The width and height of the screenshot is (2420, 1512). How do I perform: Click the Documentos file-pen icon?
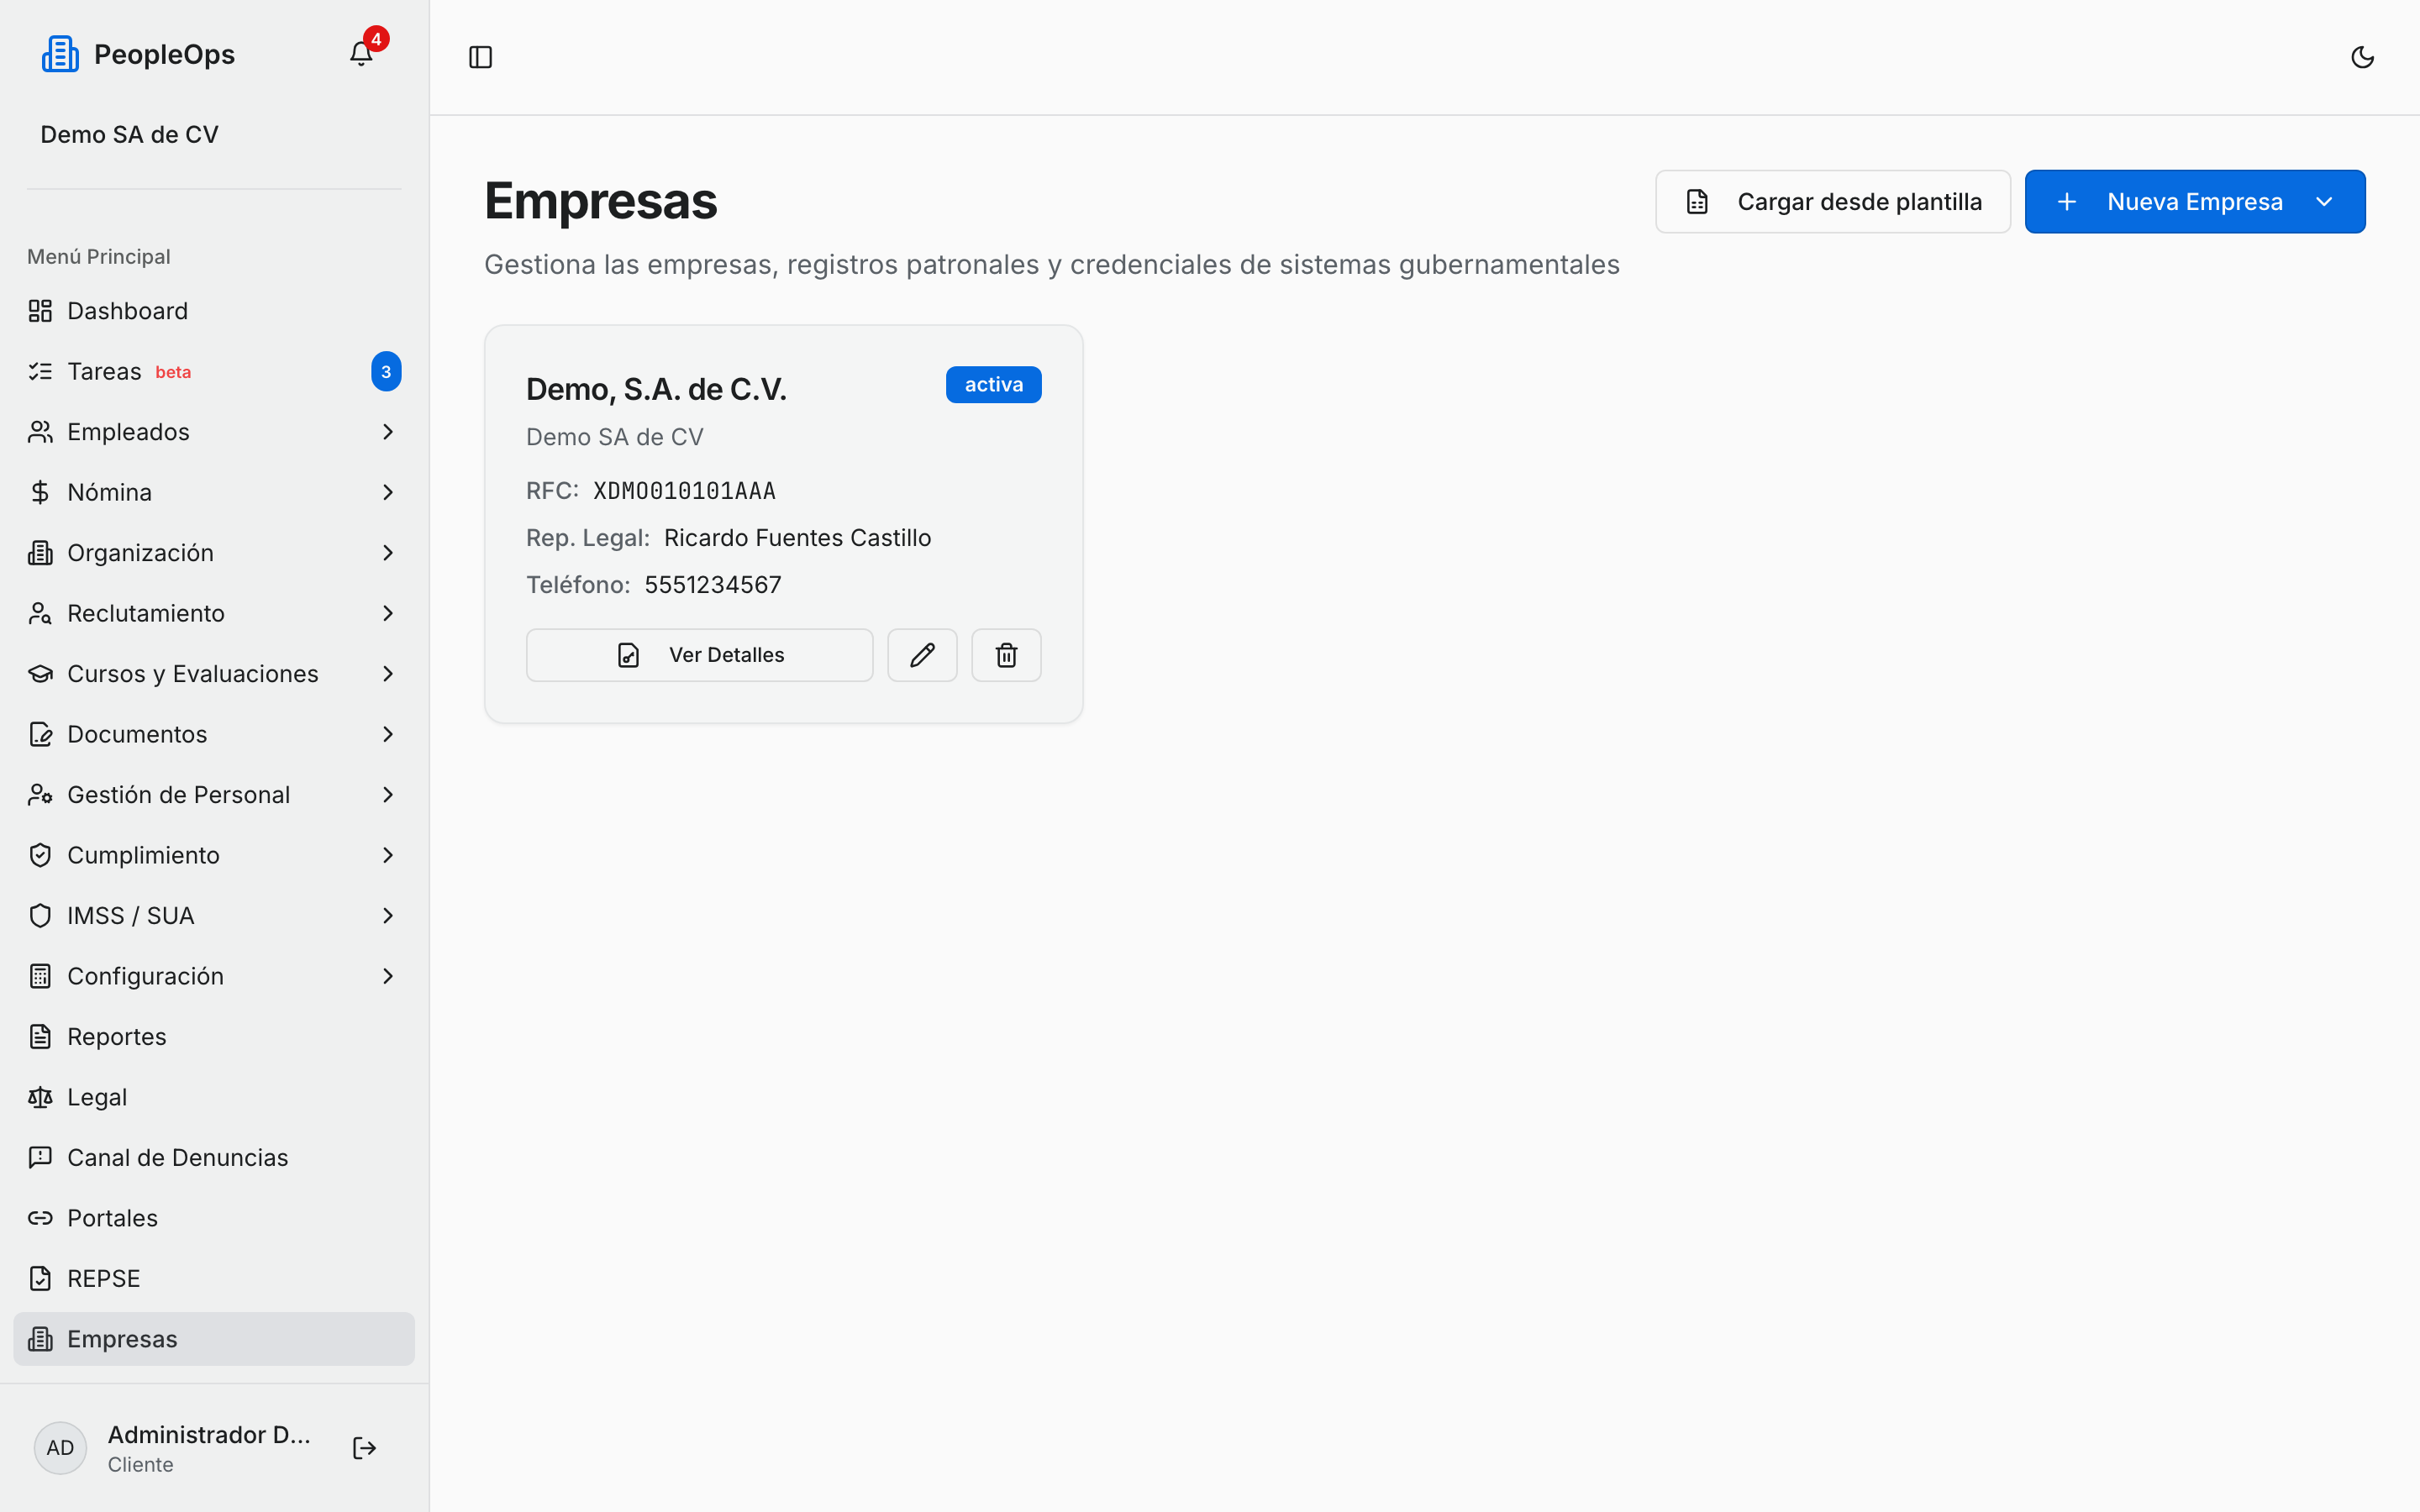click(x=40, y=734)
